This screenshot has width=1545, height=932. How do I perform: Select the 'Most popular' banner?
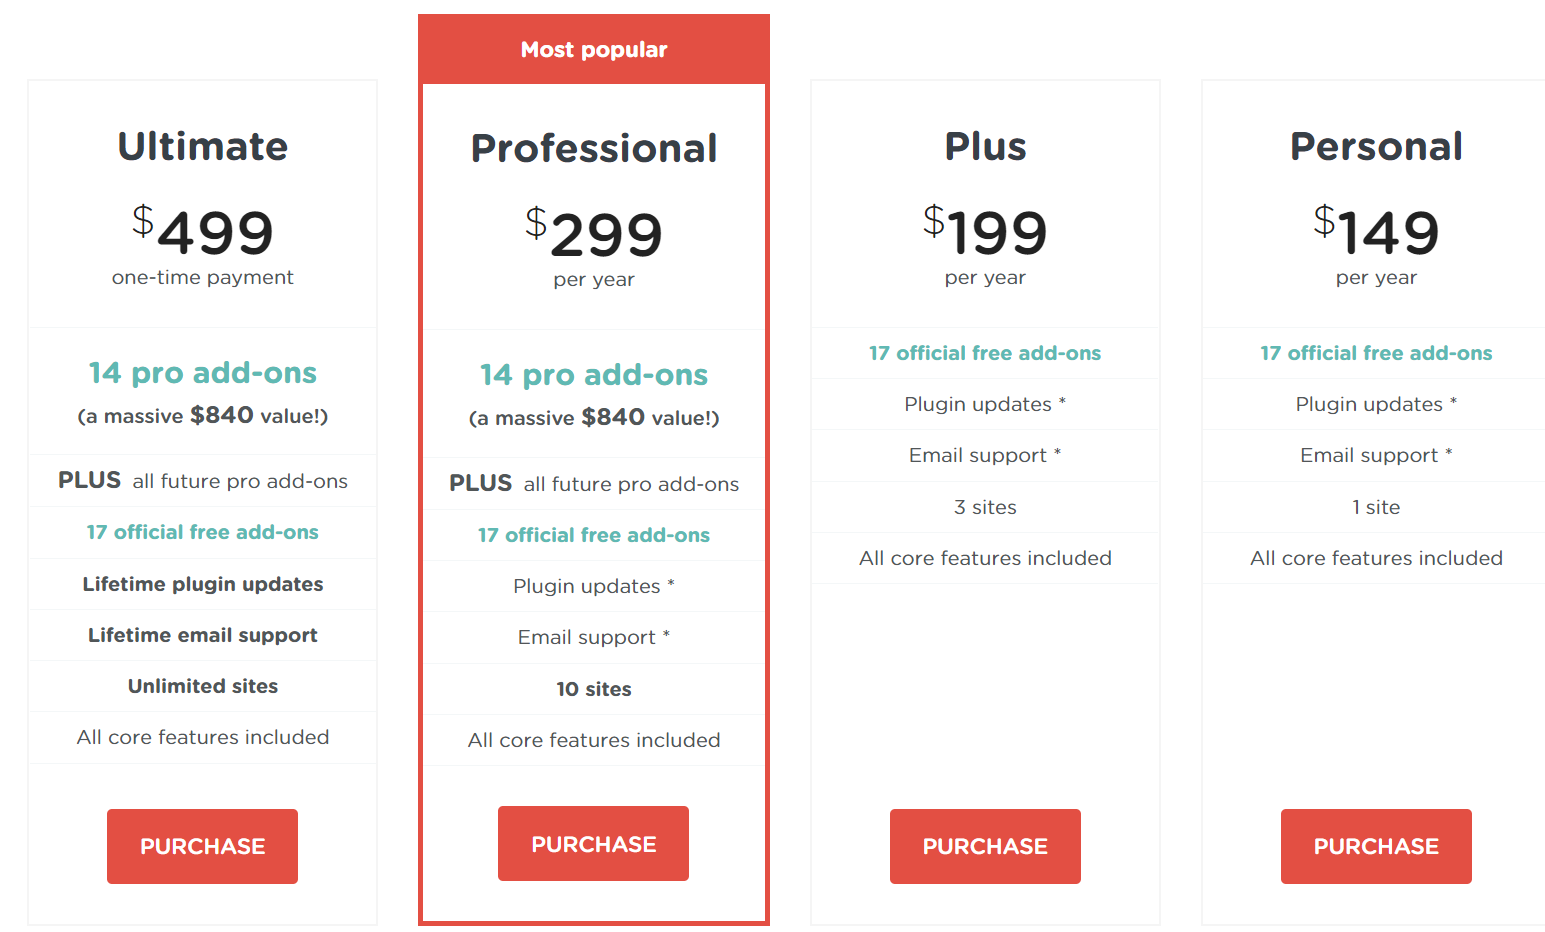[593, 49]
